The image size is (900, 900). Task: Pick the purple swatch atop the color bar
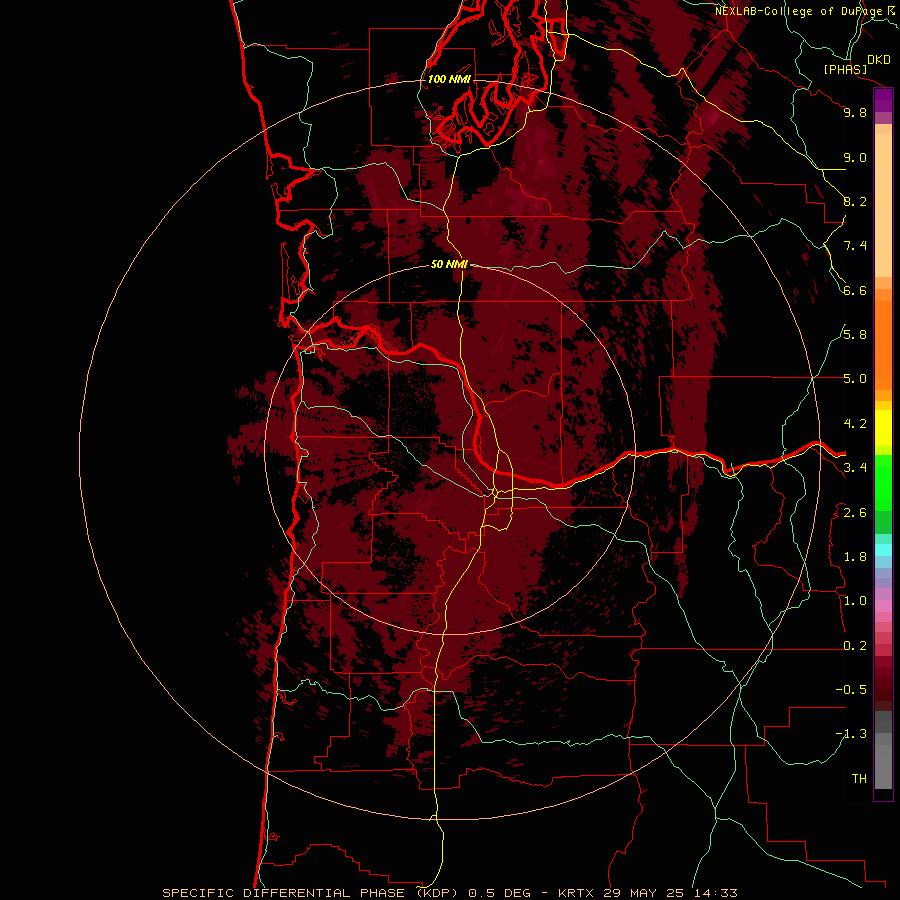(883, 100)
